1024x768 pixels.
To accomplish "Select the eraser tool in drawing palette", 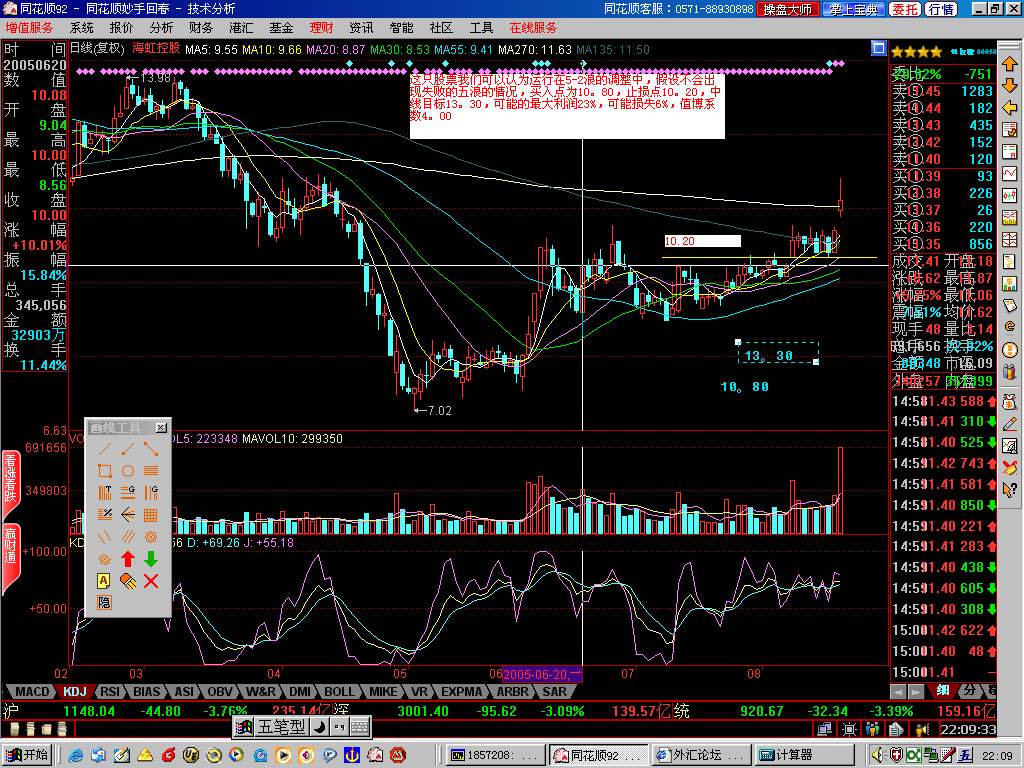I will click(x=128, y=581).
